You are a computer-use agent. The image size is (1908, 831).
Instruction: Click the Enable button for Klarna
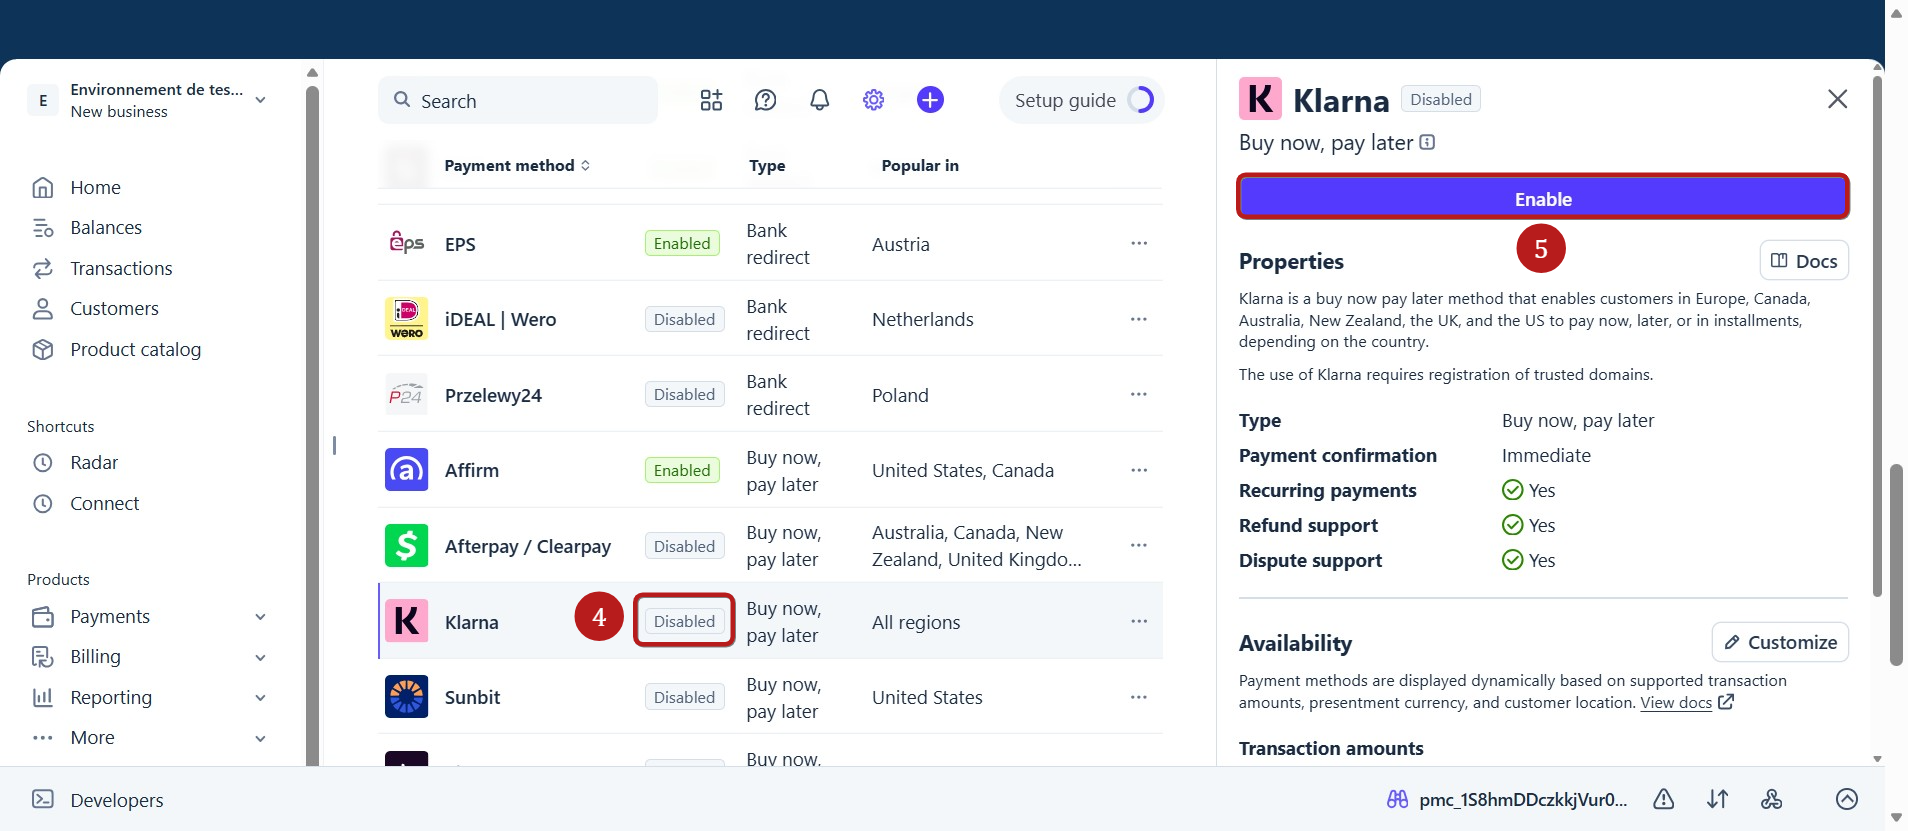(1543, 198)
